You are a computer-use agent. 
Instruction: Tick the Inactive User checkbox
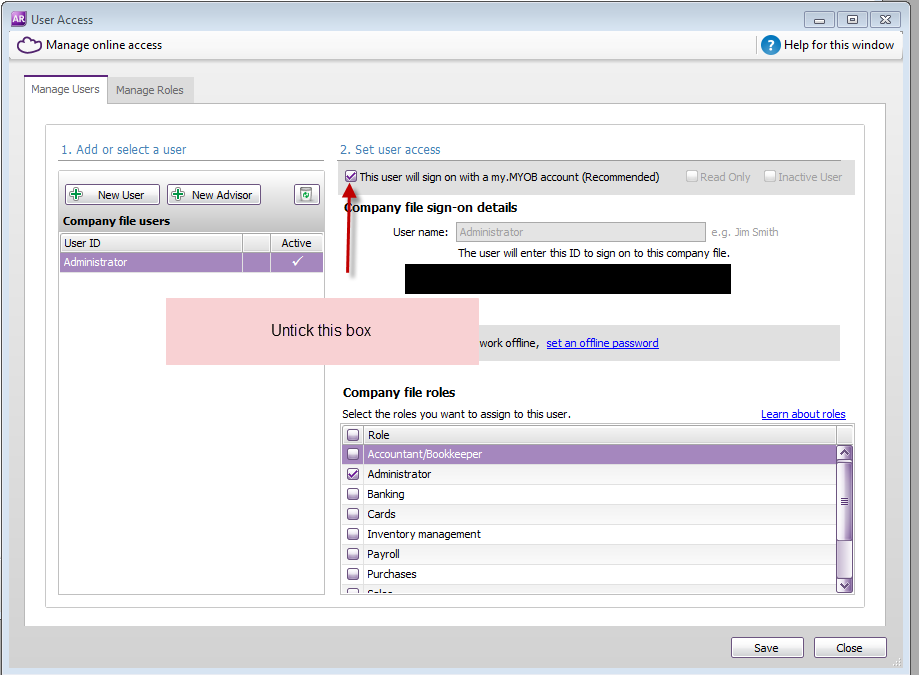770,176
